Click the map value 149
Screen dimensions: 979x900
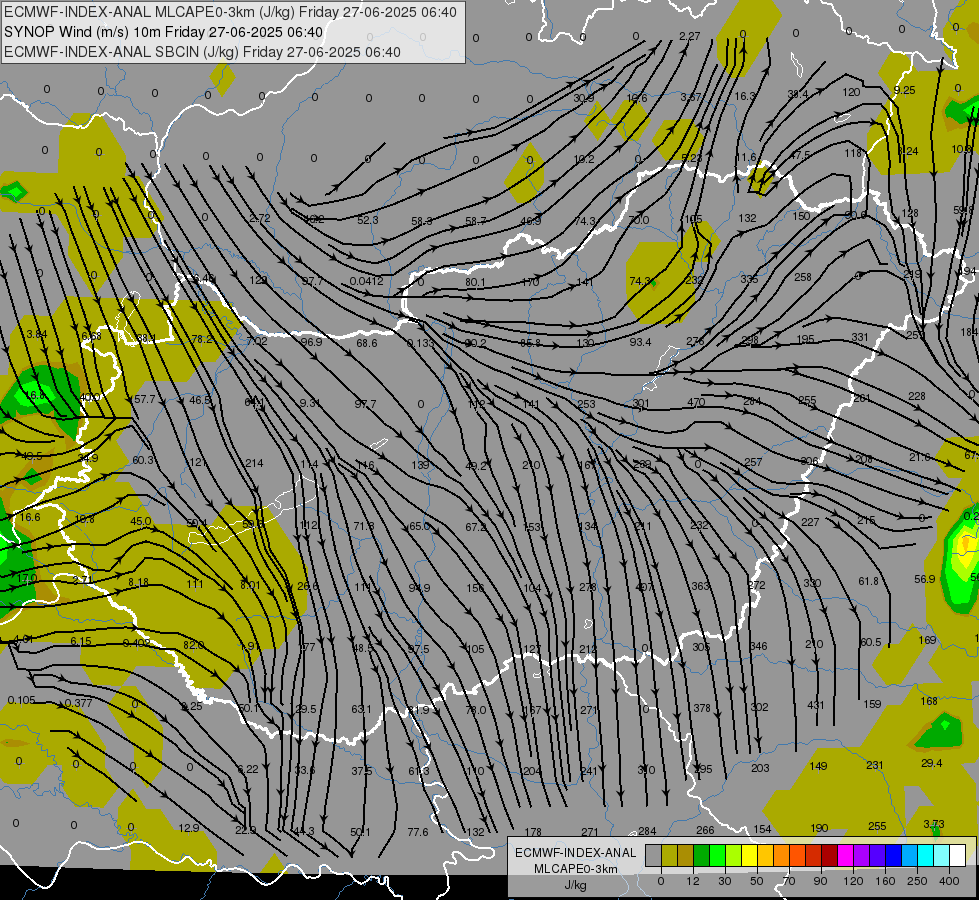[818, 766]
